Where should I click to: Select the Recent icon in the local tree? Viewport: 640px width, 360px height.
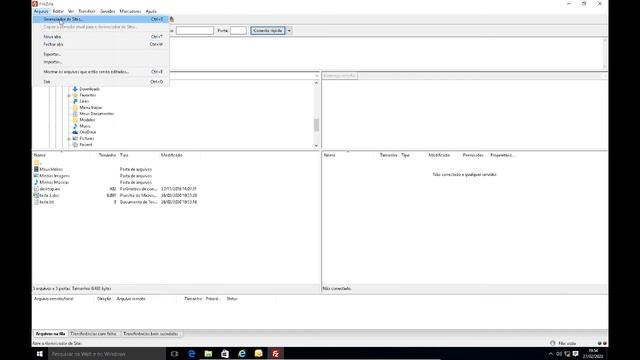pos(75,144)
